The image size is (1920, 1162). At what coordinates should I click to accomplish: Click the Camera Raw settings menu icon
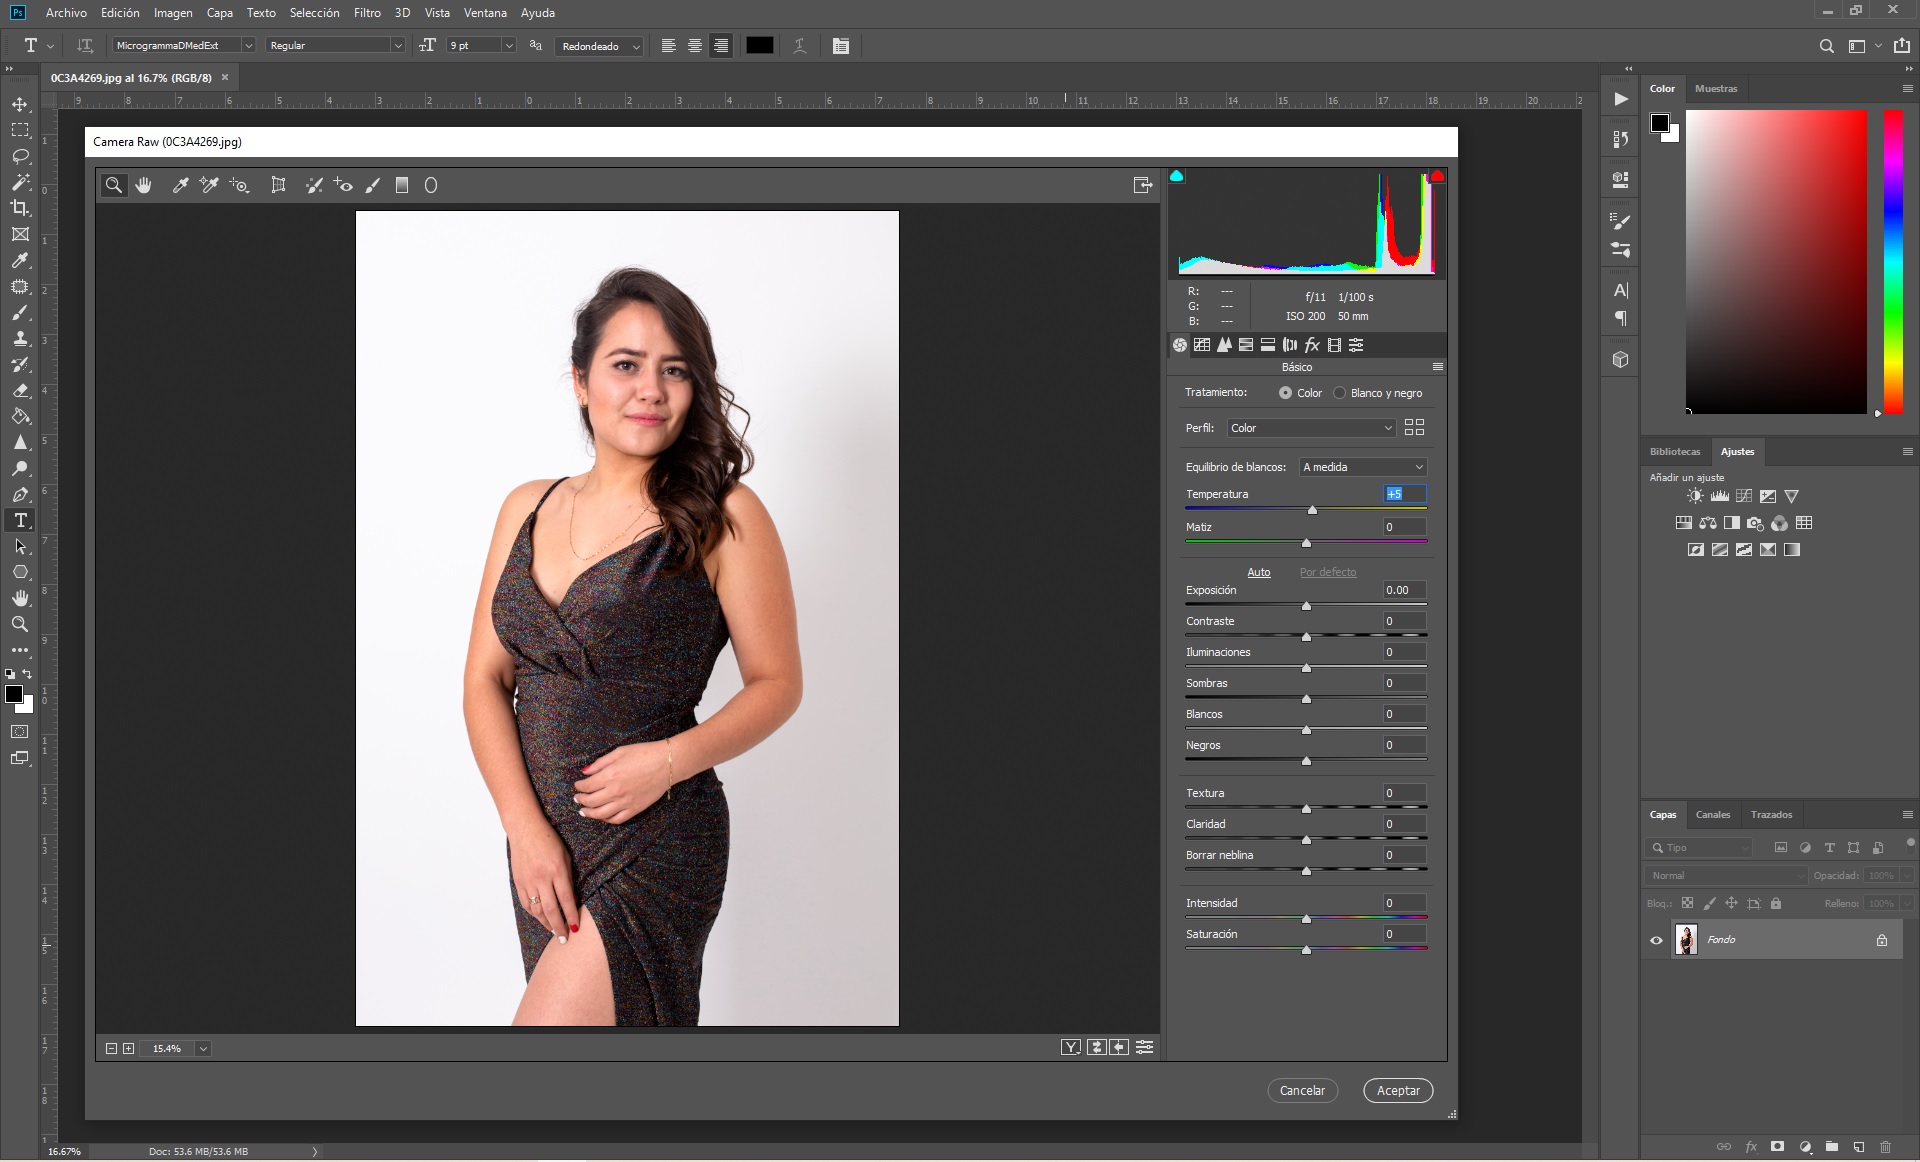point(1437,368)
